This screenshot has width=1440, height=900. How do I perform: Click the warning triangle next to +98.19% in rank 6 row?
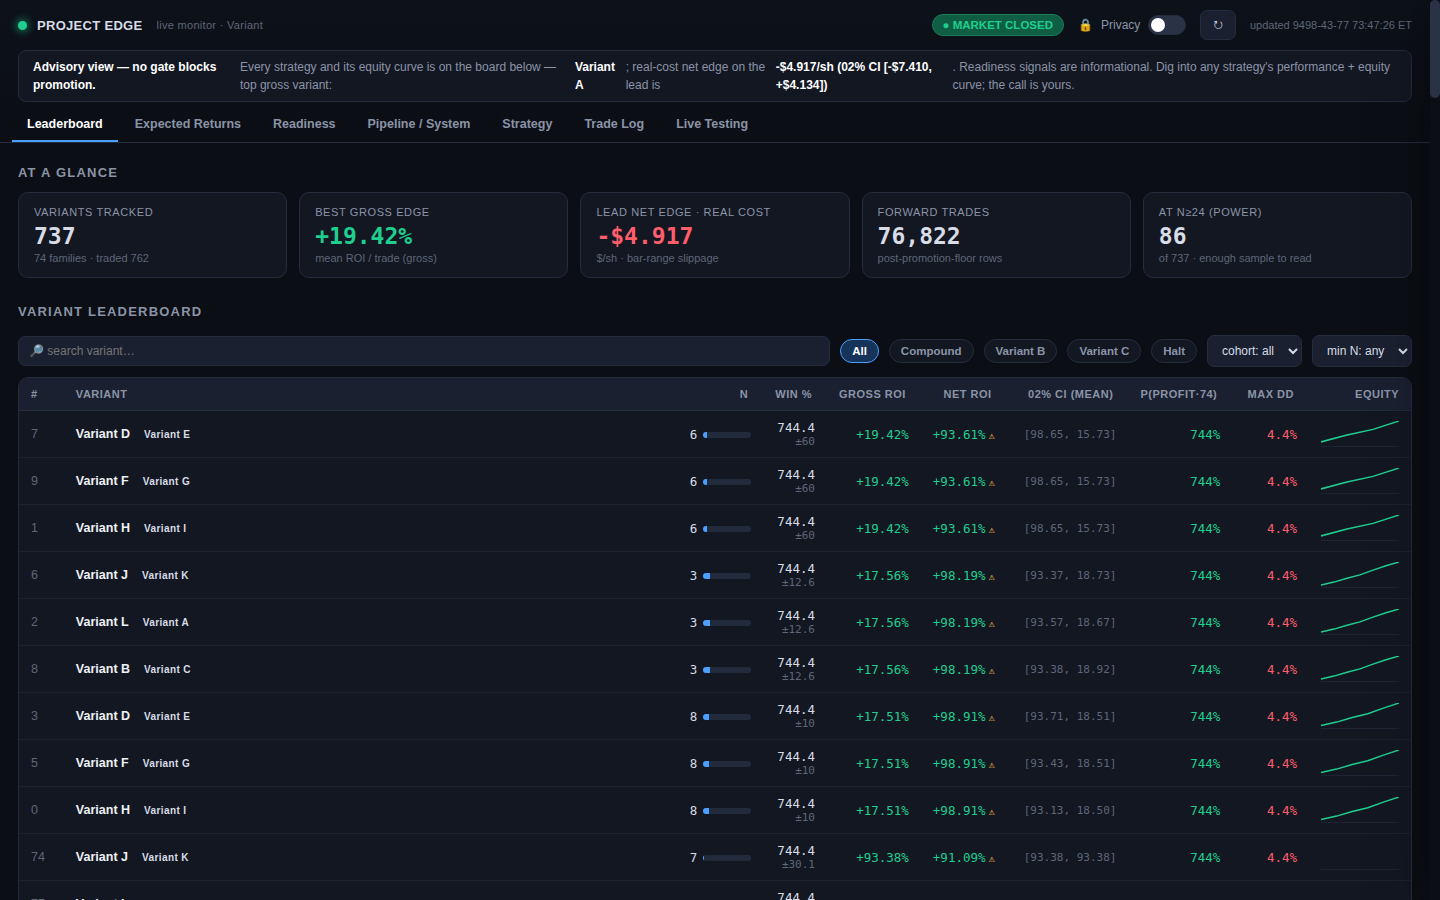point(992,577)
